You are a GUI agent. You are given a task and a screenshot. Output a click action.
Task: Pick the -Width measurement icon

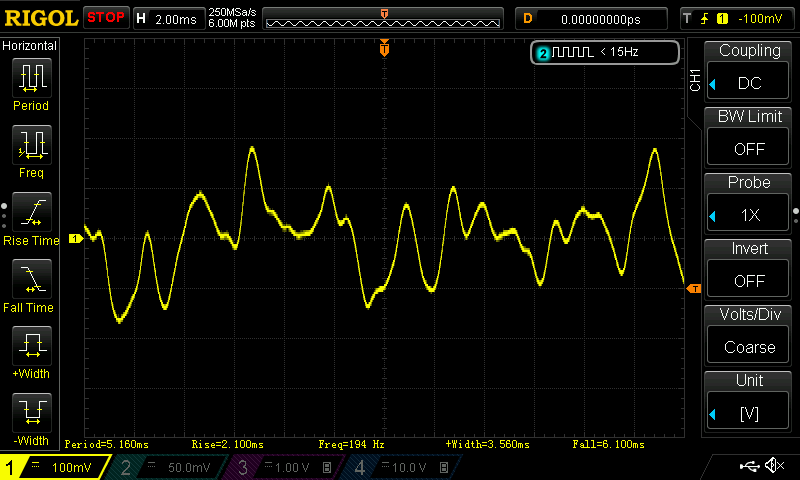31,412
